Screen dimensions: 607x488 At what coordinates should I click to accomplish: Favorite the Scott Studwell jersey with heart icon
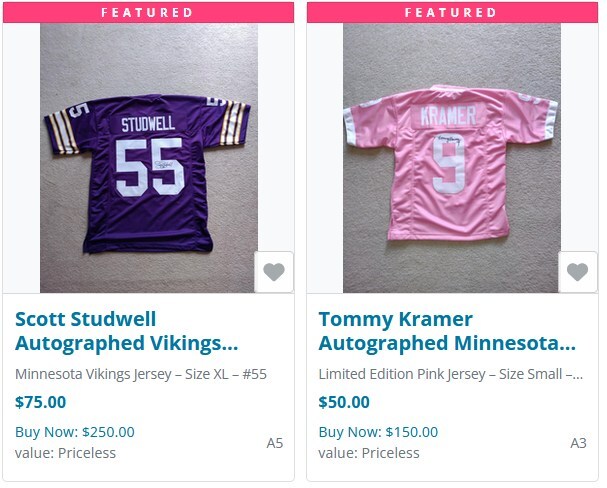click(274, 272)
